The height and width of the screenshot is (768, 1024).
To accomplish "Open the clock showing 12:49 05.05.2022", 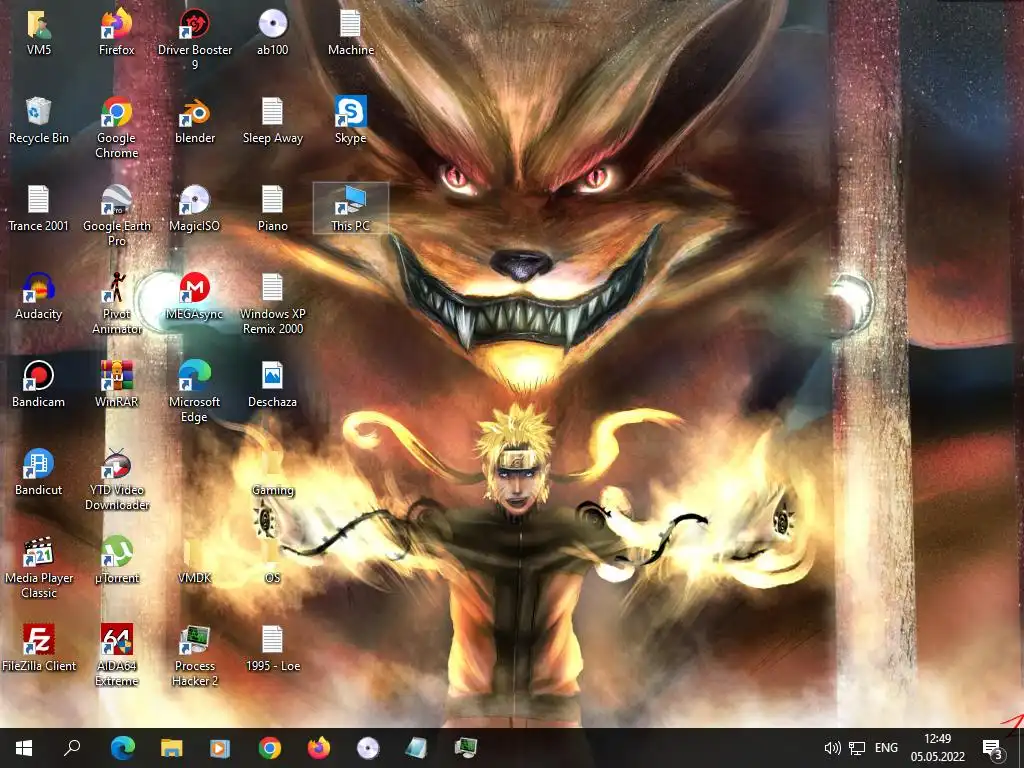I will pyautogui.click(x=937, y=748).
